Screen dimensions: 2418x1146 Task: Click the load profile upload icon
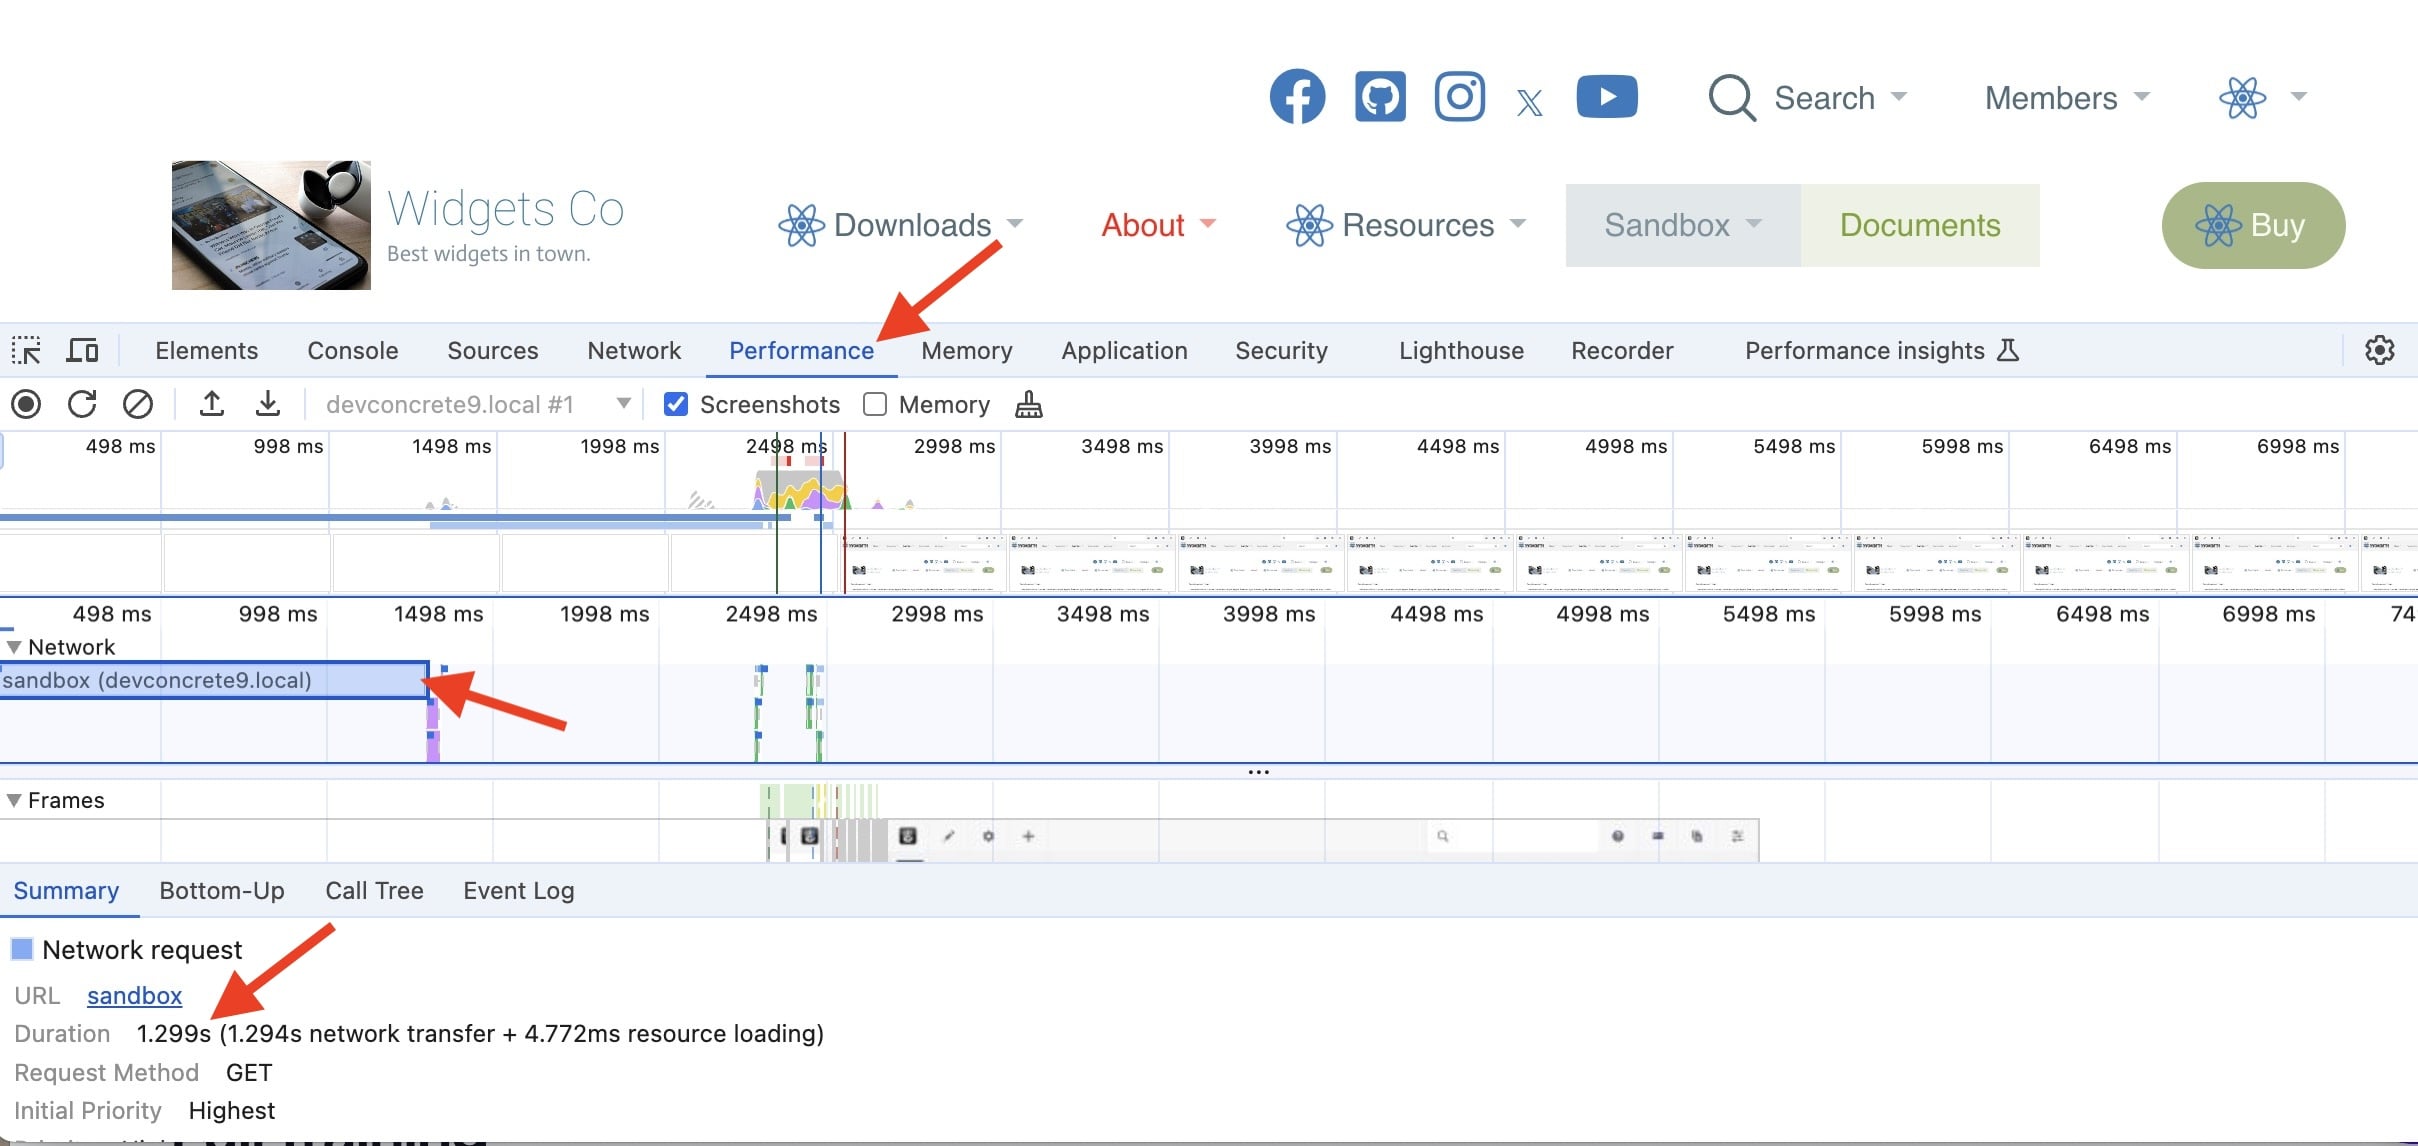[x=211, y=404]
